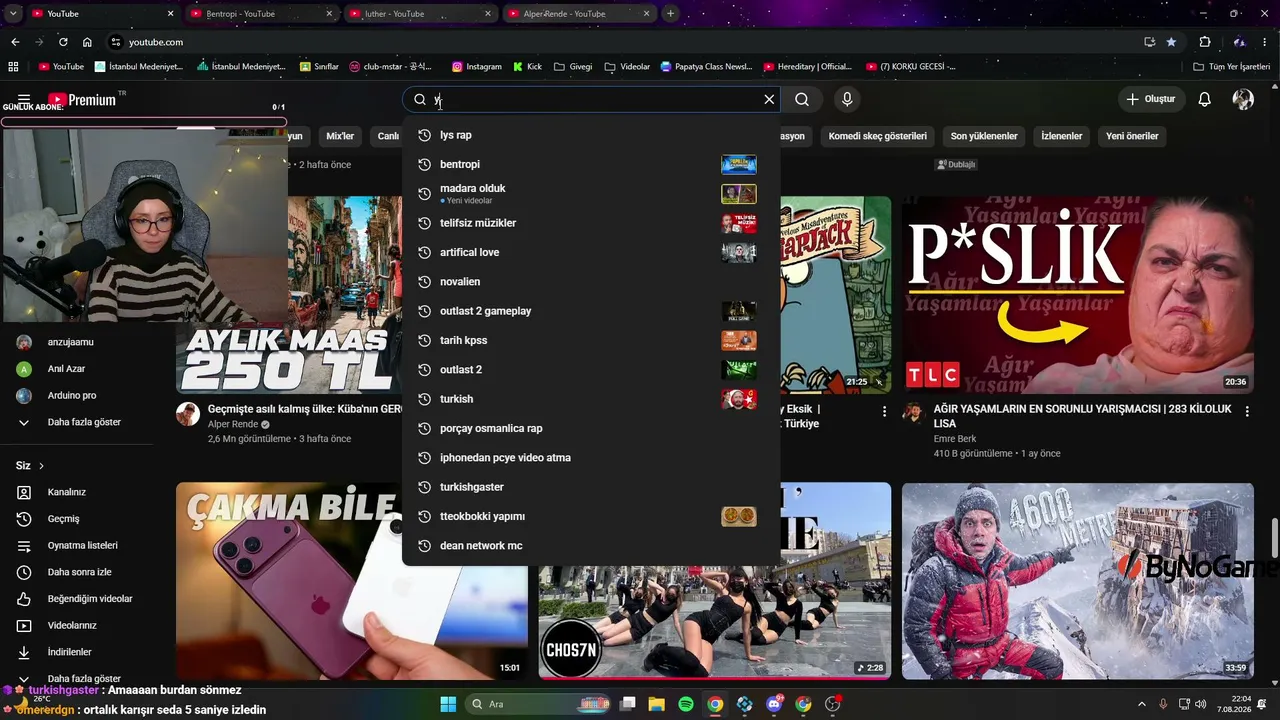Open Spotify from the taskbar
This screenshot has height=720, width=1280.
pyautogui.click(x=686, y=704)
